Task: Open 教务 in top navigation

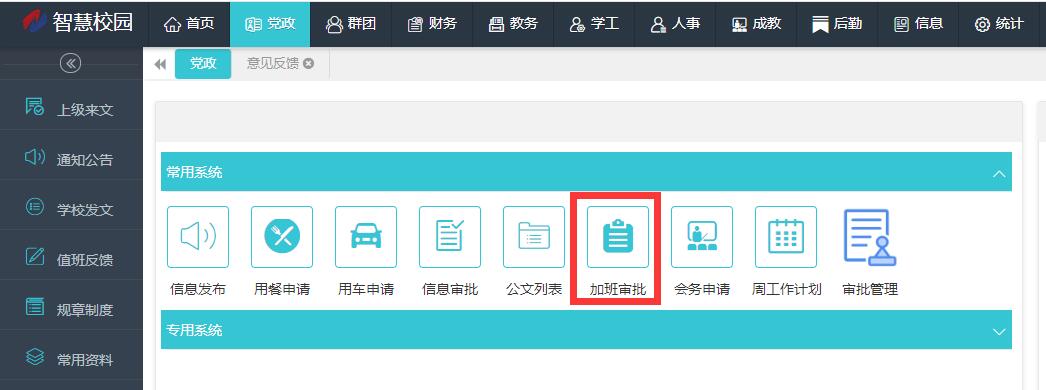Action: [513, 24]
